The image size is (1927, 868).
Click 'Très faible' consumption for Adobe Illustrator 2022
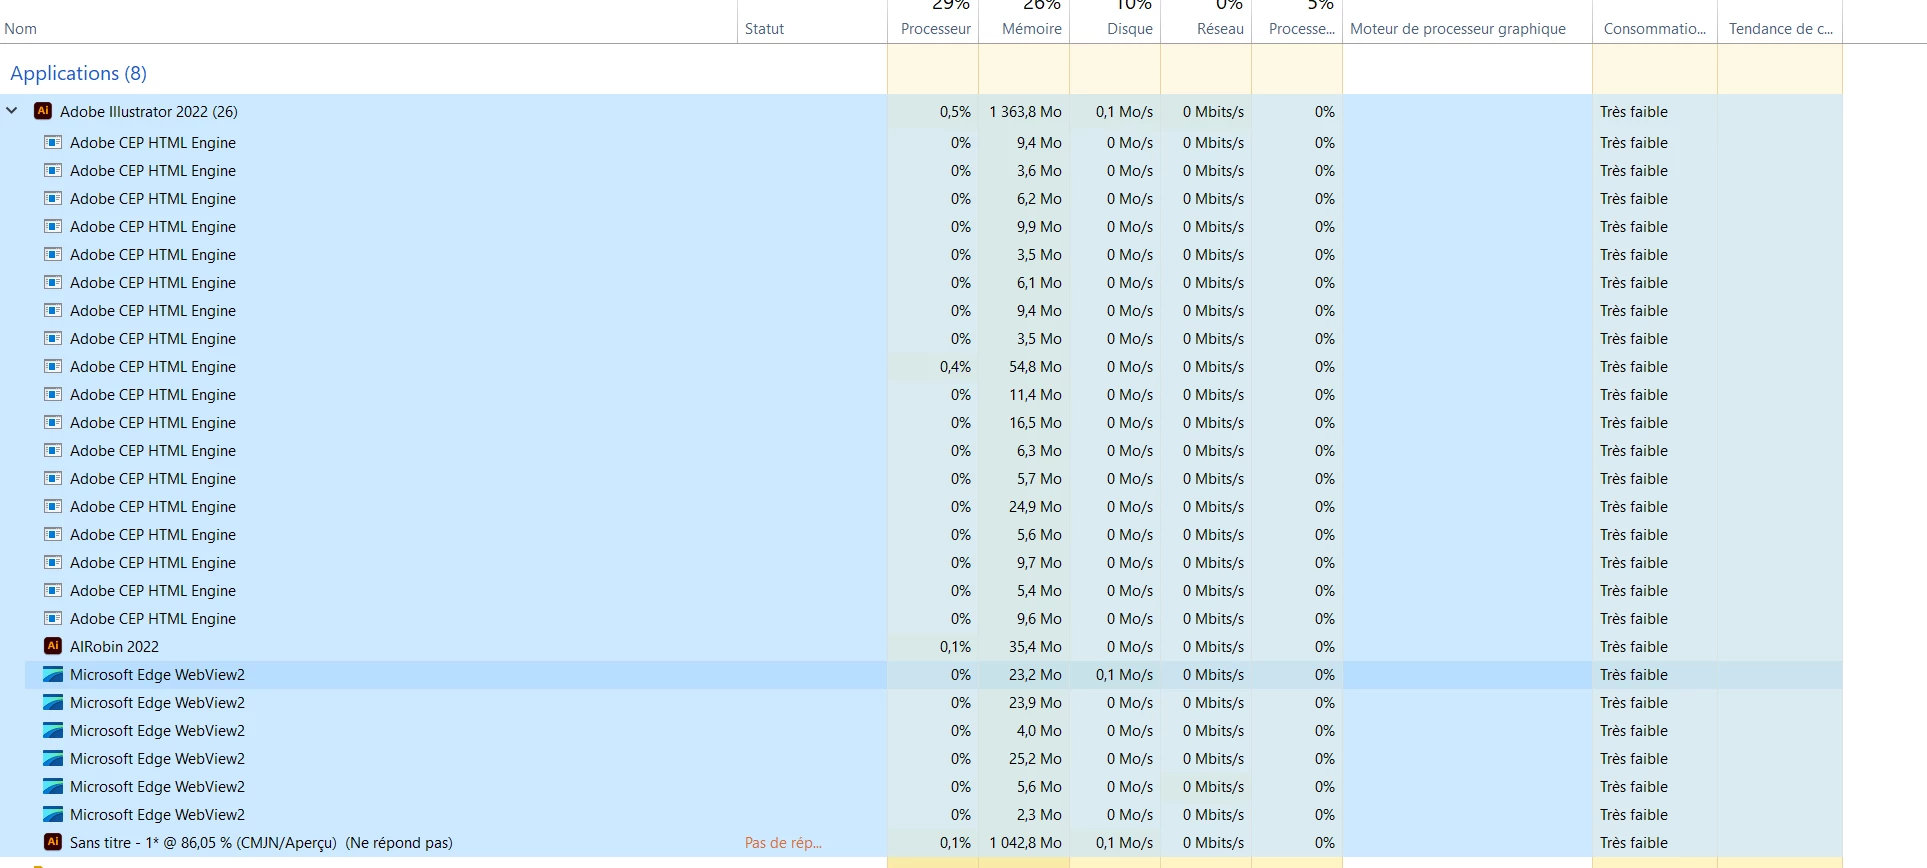(1633, 111)
